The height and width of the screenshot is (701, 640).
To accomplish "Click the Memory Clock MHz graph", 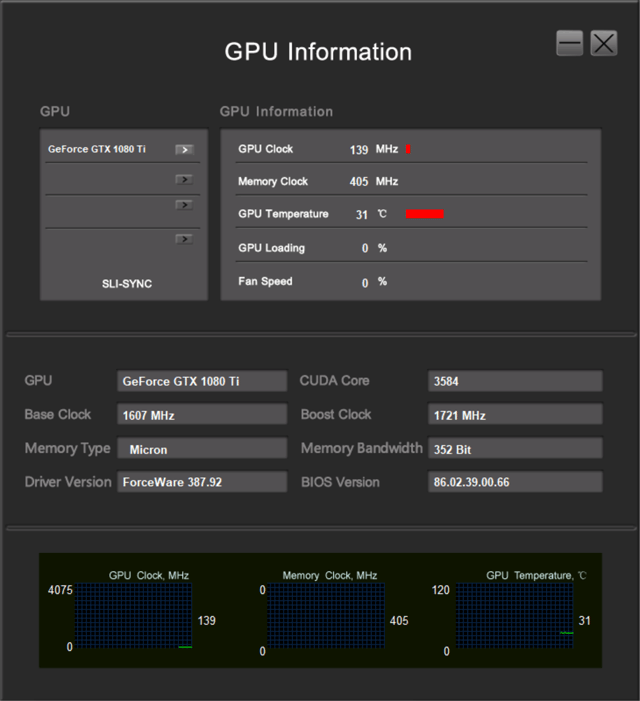I will tap(326, 616).
